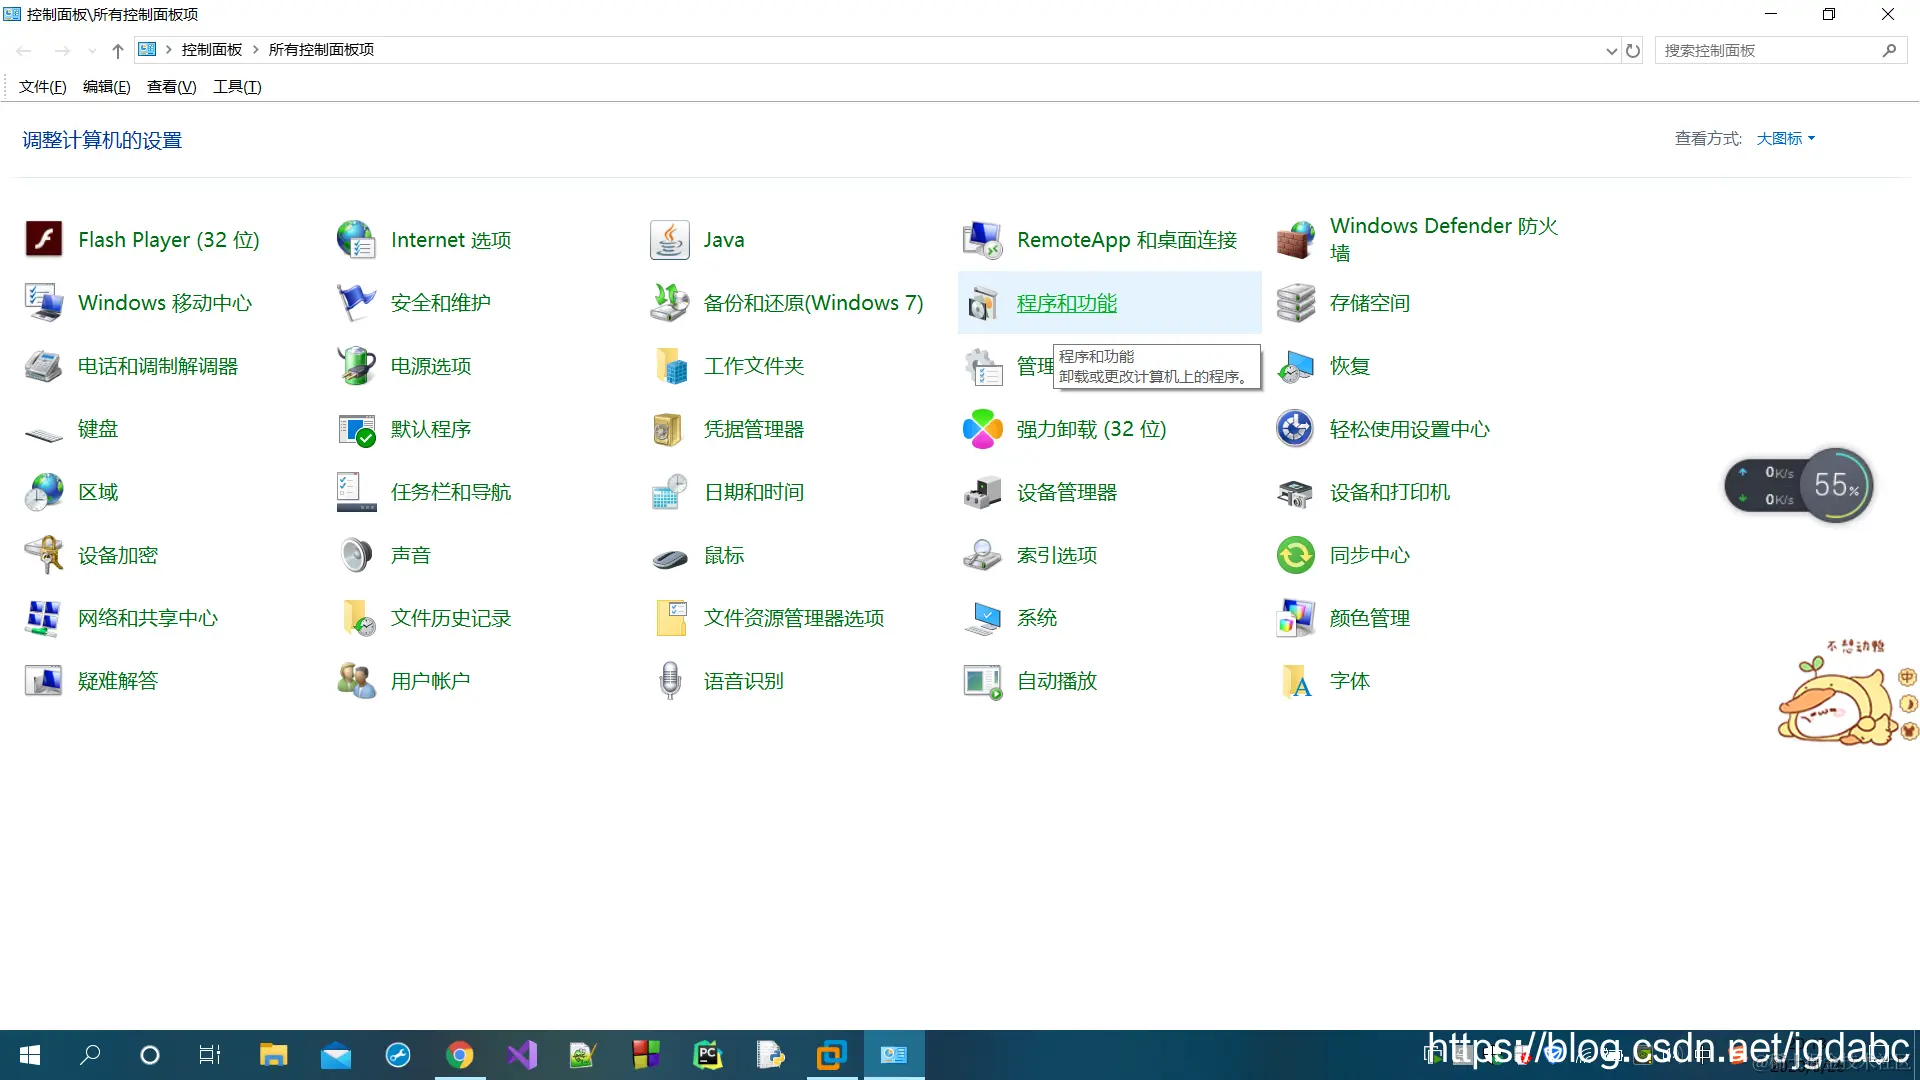The image size is (1920, 1080).
Task: Expand the address bar history dropdown
Action: pyautogui.click(x=1611, y=51)
